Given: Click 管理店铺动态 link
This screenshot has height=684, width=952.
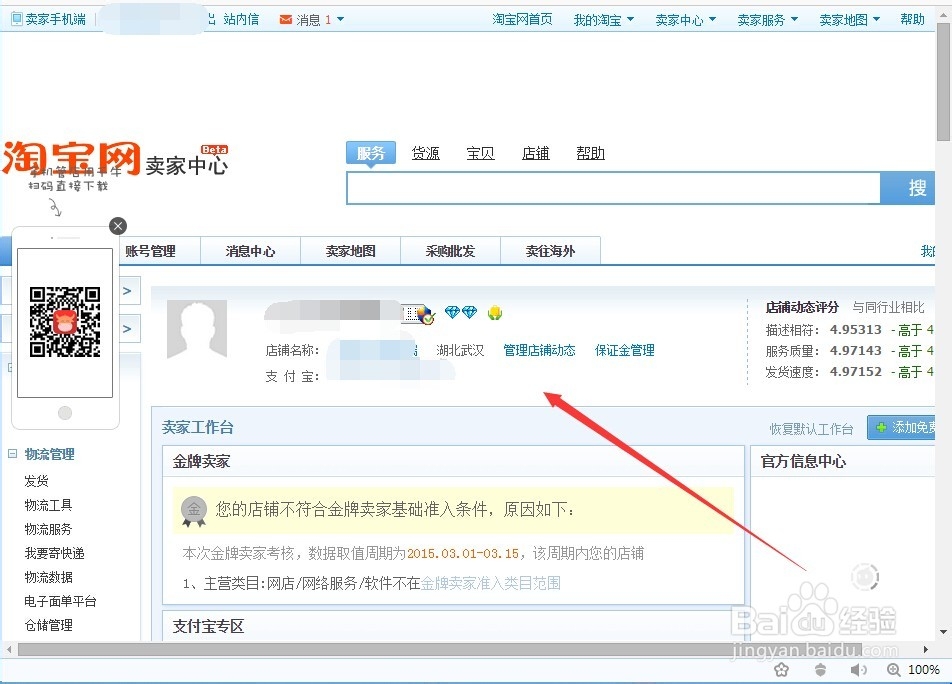Looking at the screenshot, I should click(539, 350).
